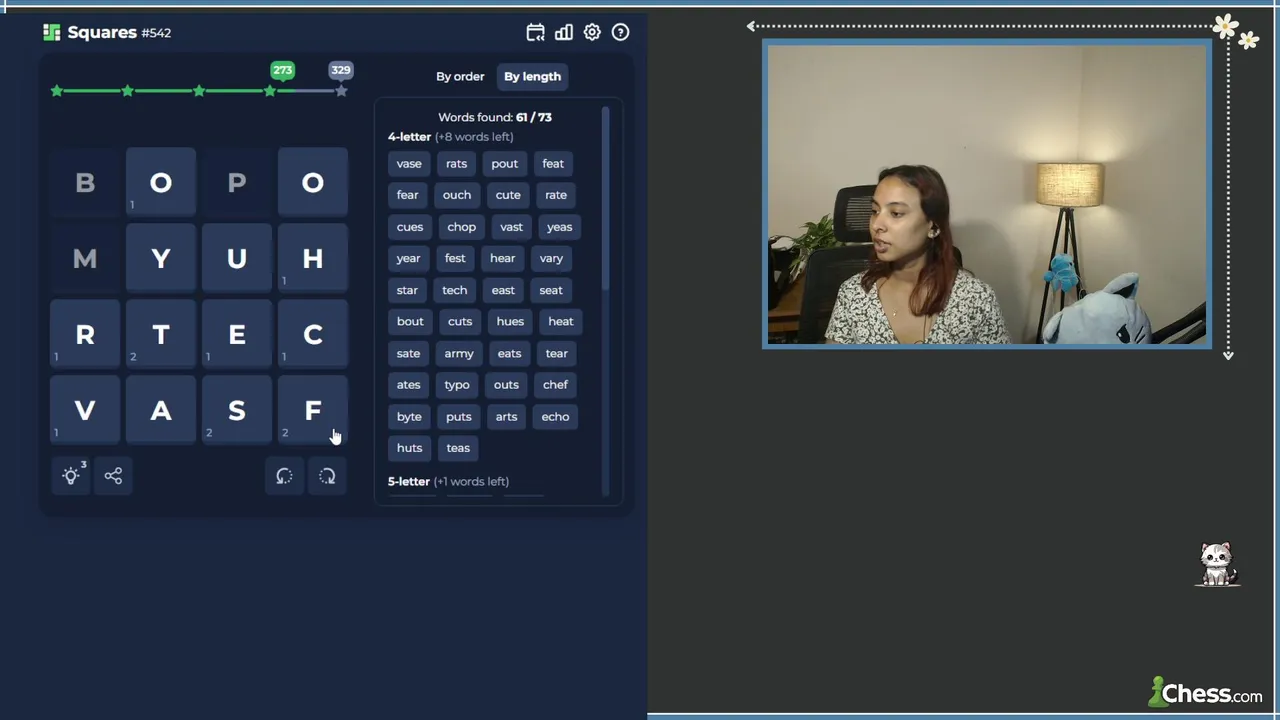
Task: Select the dimmed letter tile B
Action: [x=85, y=183]
